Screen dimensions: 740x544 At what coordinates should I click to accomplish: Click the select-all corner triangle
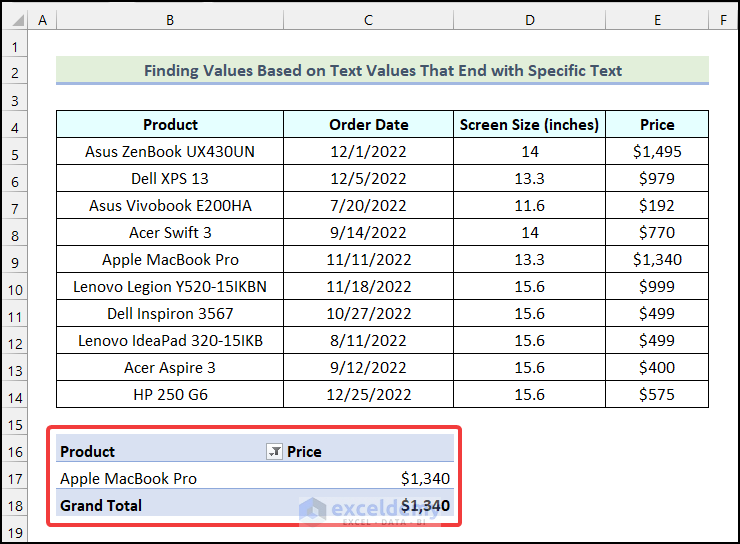[x=14, y=20]
